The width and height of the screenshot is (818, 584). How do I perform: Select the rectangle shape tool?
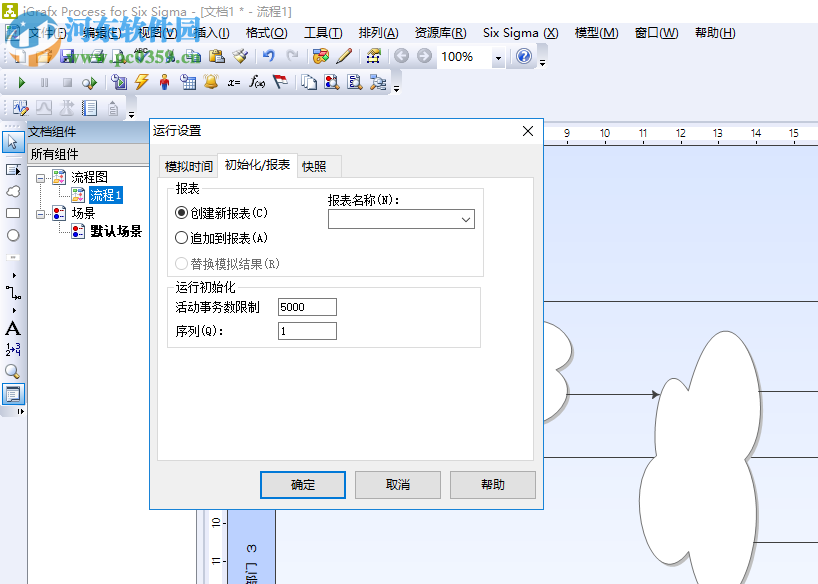point(13,214)
